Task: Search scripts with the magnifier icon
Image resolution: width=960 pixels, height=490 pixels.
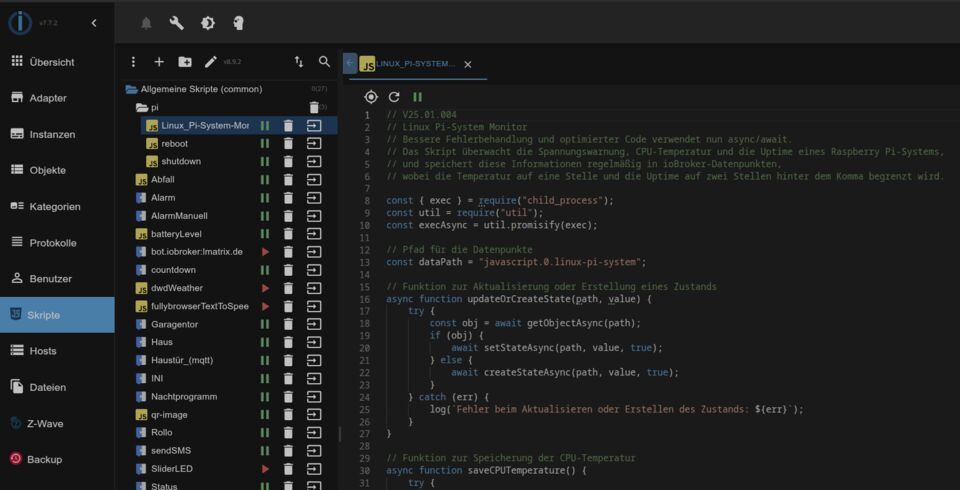Action: 324,62
